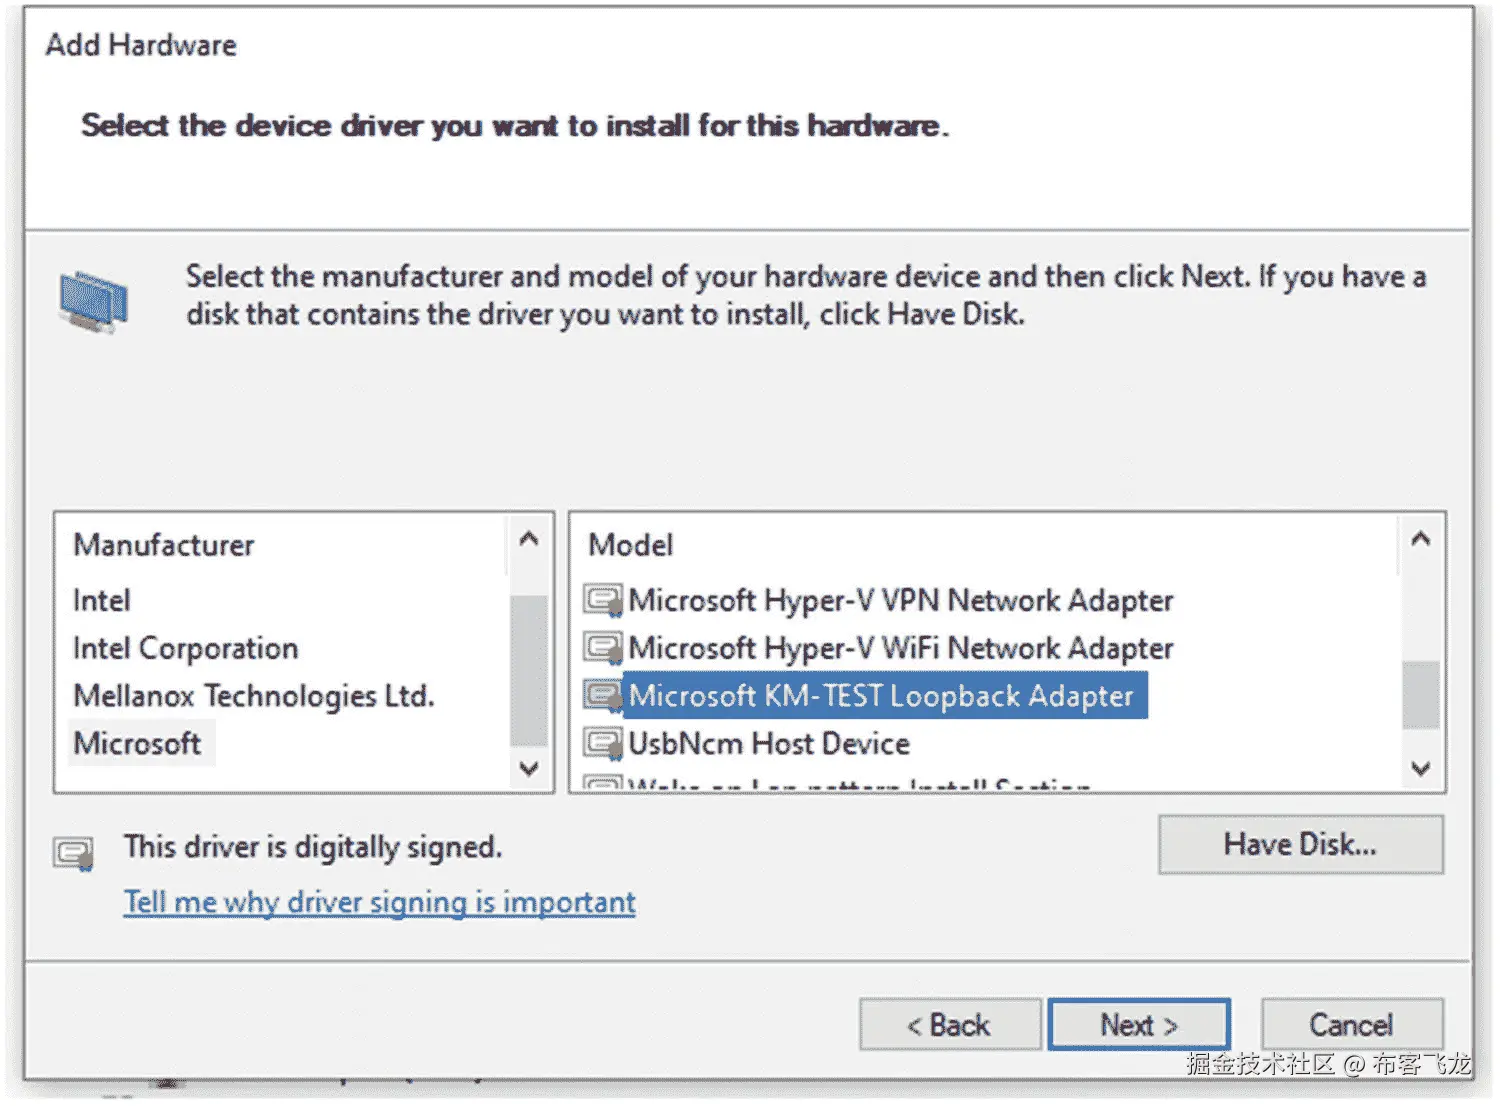Click the Hyper-V VPN Network Adapter icon
1500x1106 pixels.
(x=603, y=600)
